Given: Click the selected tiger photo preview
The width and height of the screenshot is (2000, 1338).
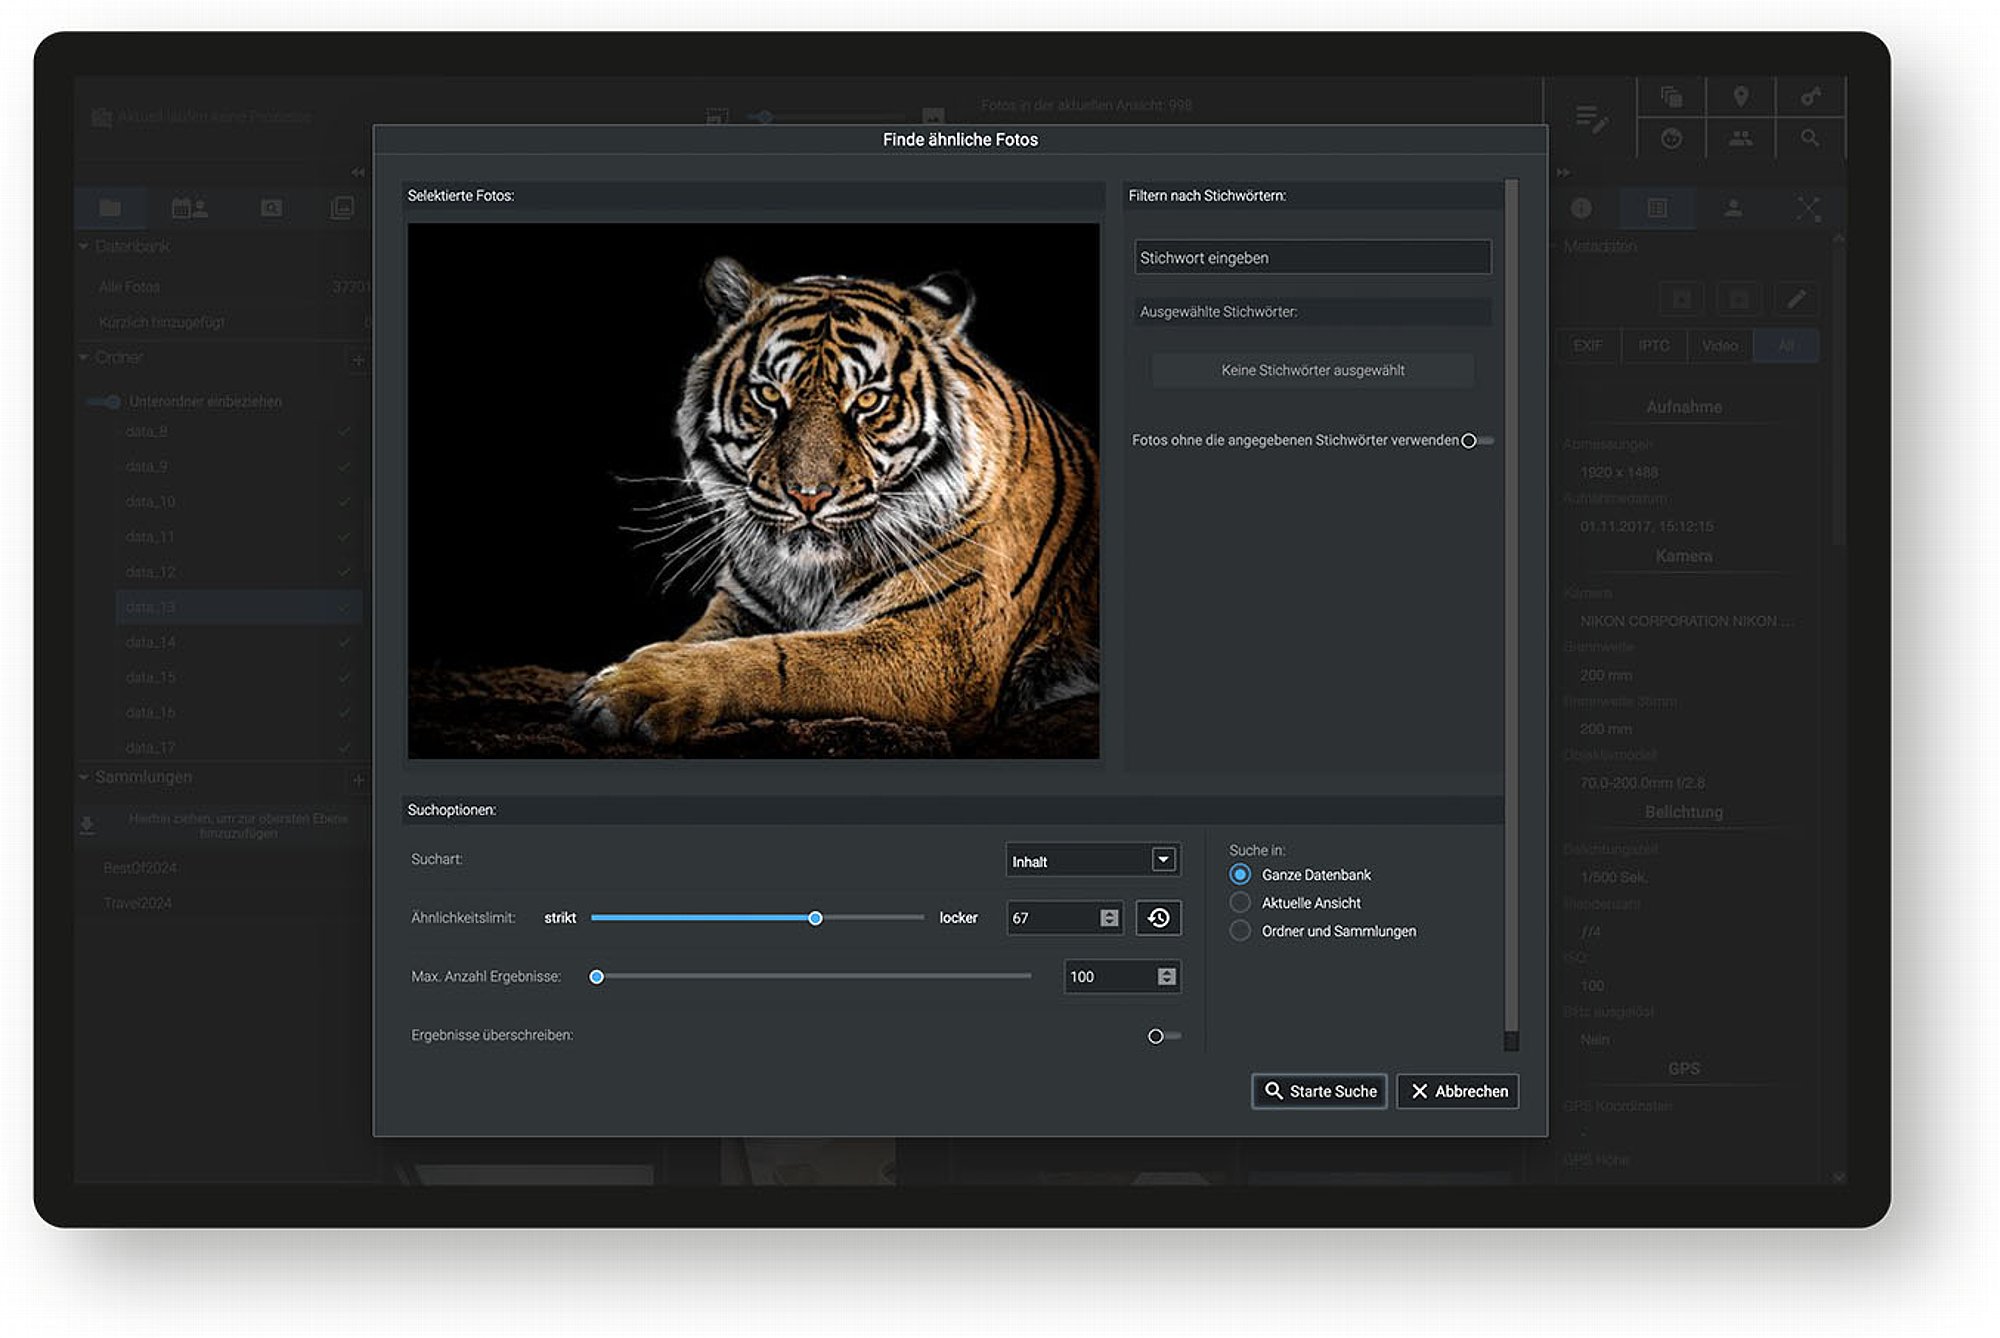Looking at the screenshot, I should tap(753, 490).
